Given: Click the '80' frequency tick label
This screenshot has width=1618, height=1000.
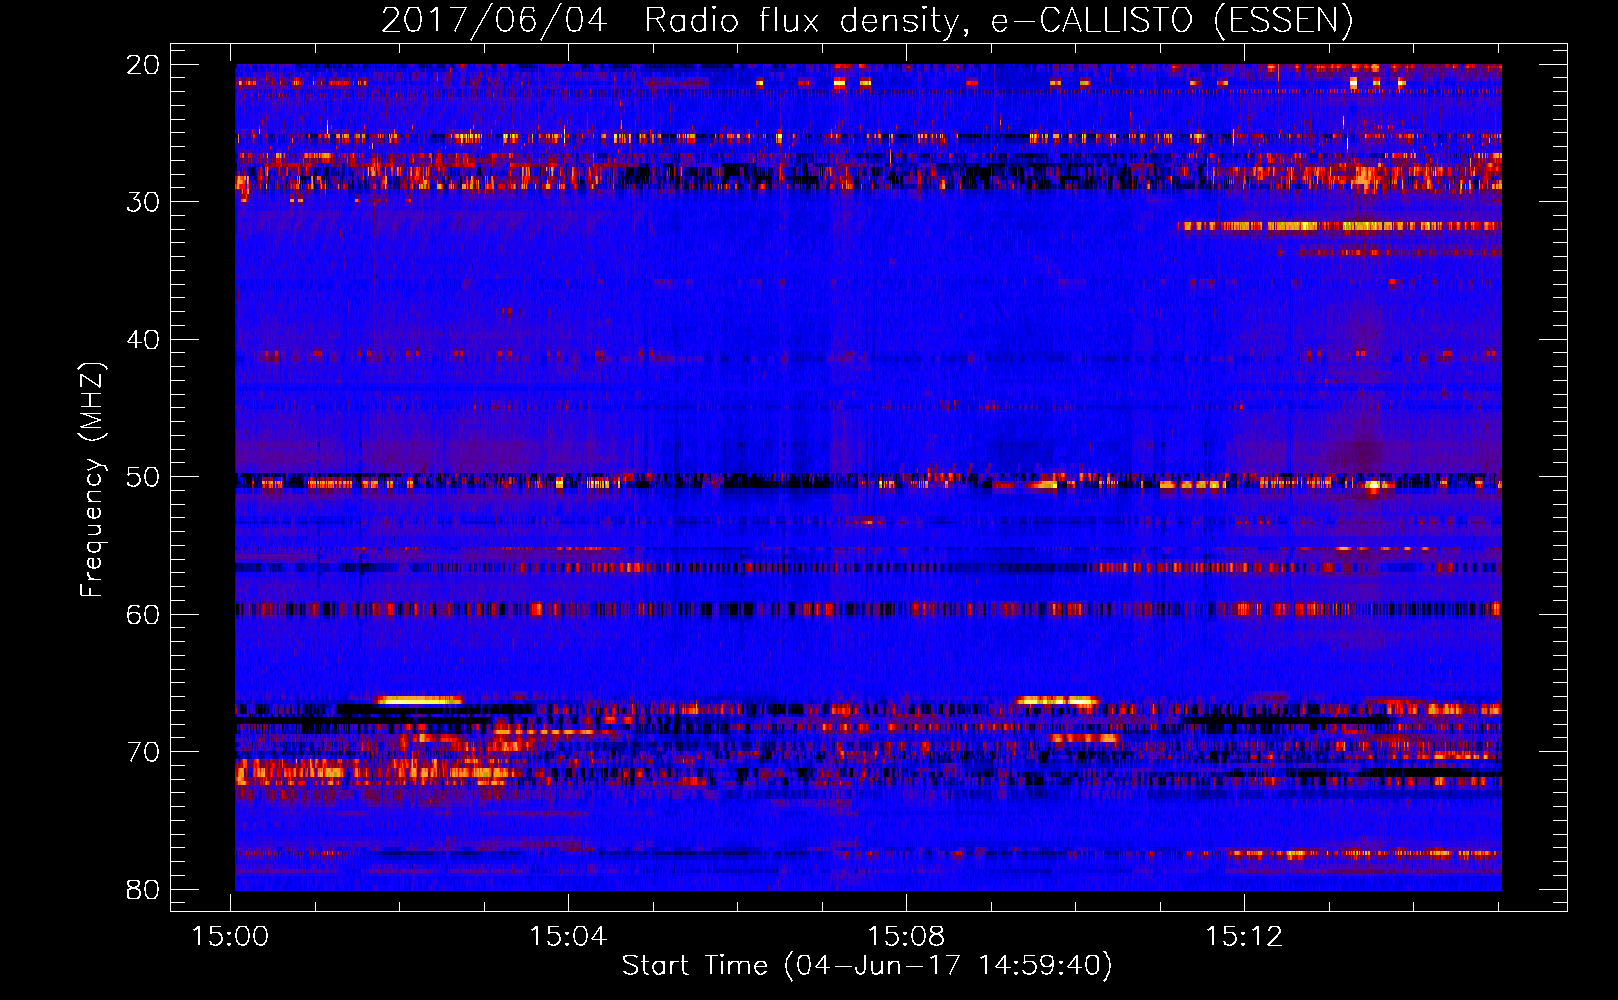Looking at the screenshot, I should click(x=143, y=889).
